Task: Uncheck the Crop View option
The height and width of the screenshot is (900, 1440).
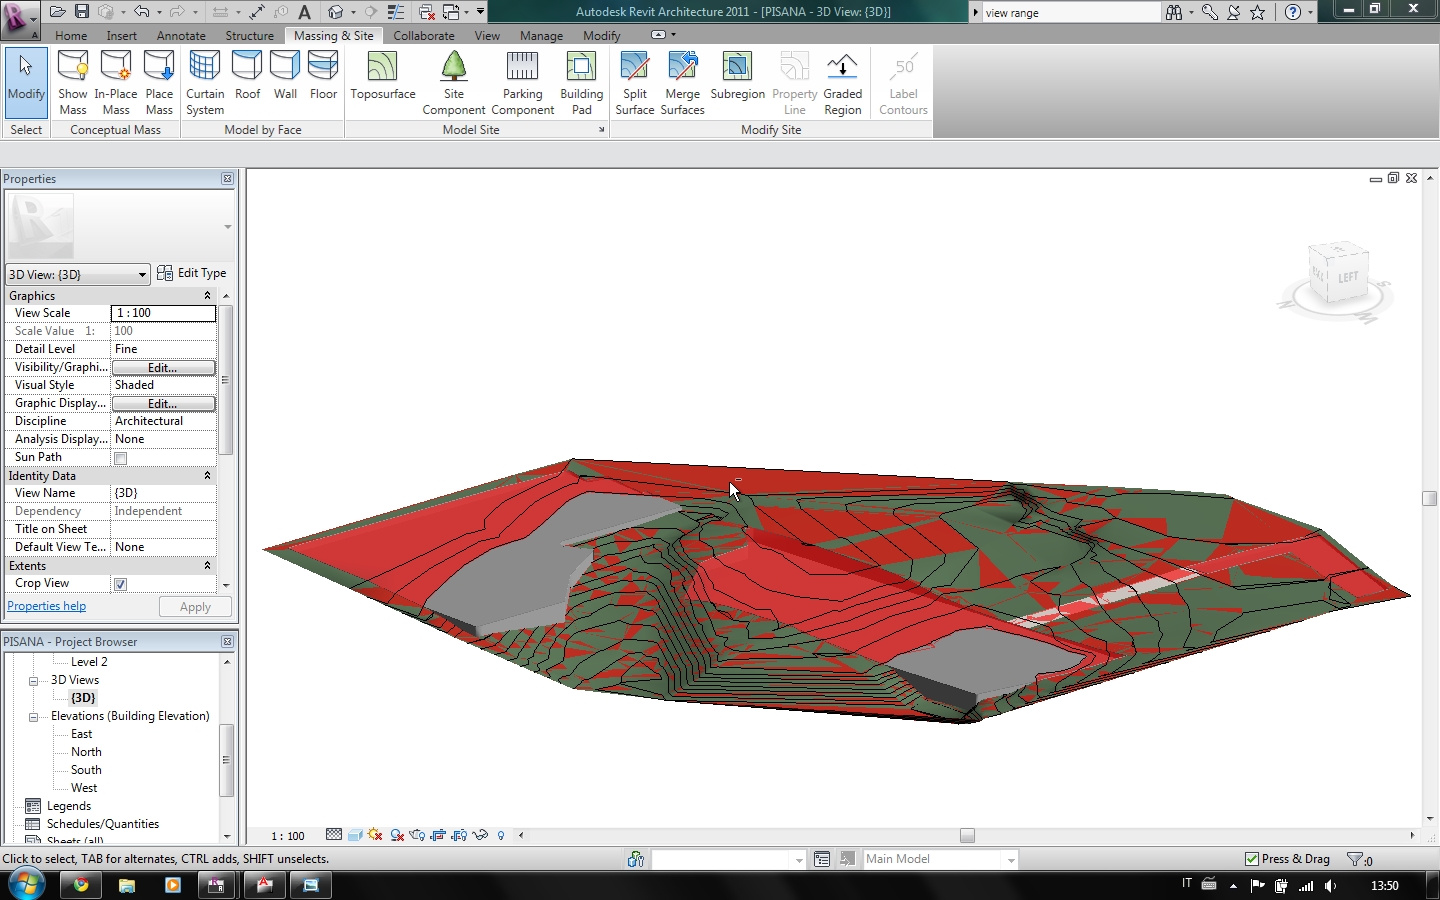Action: pyautogui.click(x=119, y=583)
